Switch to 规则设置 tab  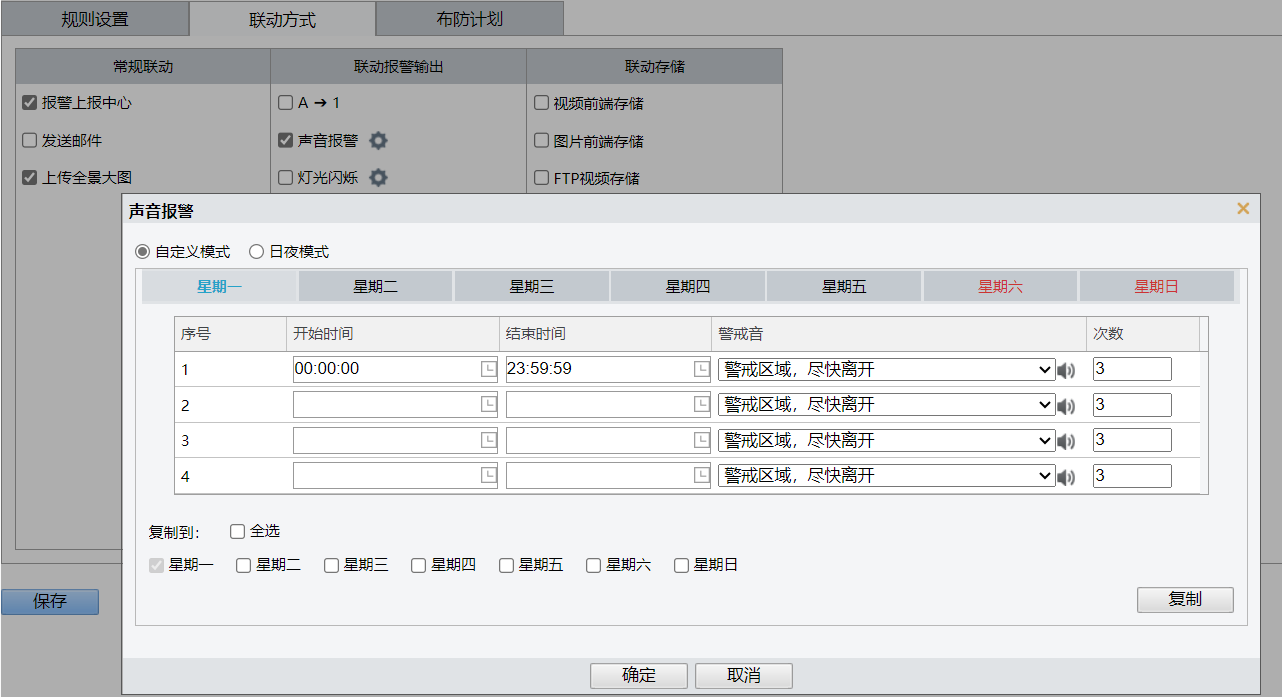(95, 19)
